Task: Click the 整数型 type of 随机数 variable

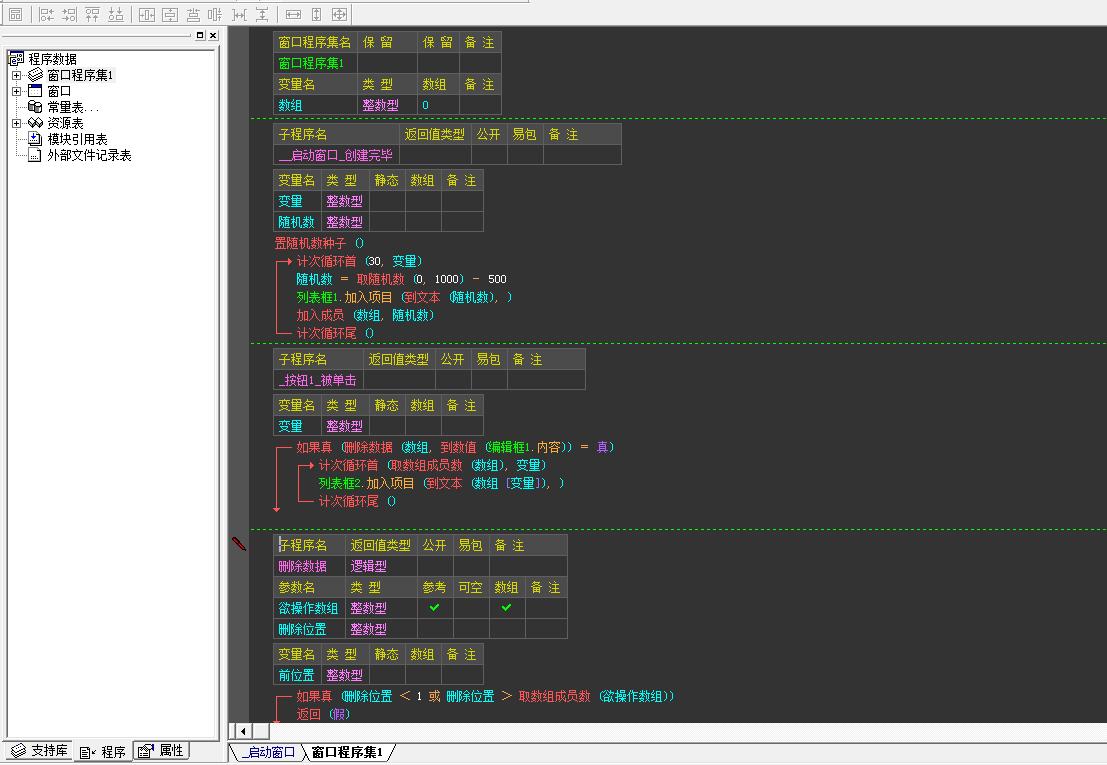Action: coord(345,222)
